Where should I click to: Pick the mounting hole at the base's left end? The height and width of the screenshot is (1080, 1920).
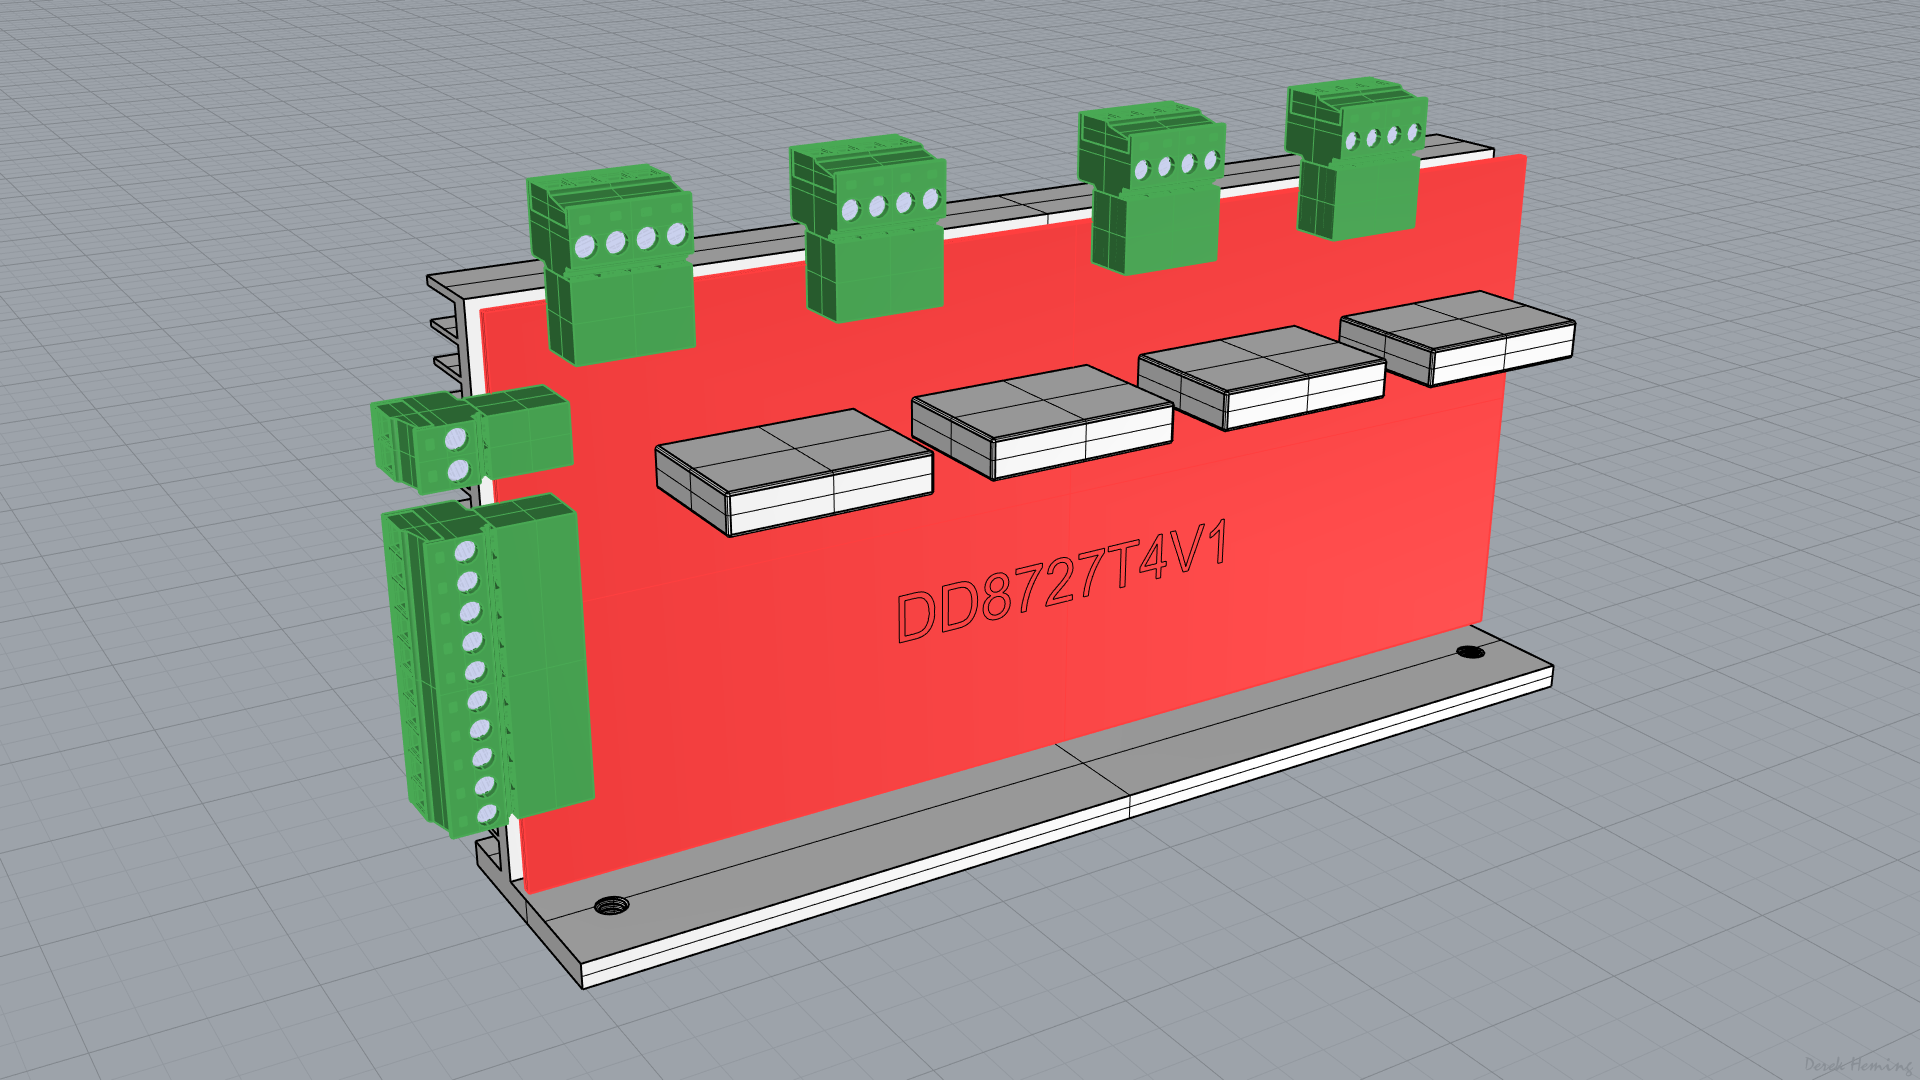tap(612, 906)
